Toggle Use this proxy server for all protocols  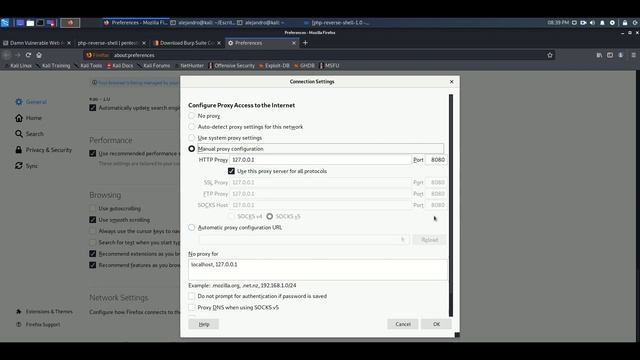231,171
